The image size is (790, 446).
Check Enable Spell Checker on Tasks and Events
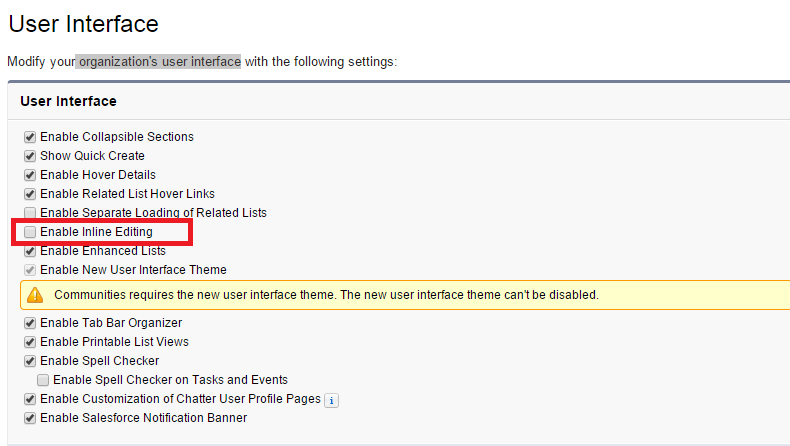point(43,380)
